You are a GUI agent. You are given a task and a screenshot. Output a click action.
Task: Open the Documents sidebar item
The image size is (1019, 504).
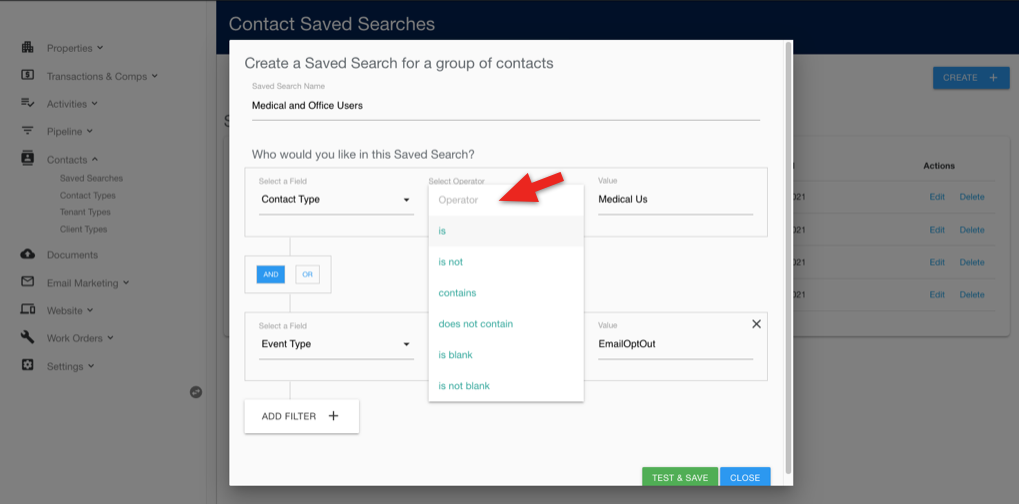[72, 255]
